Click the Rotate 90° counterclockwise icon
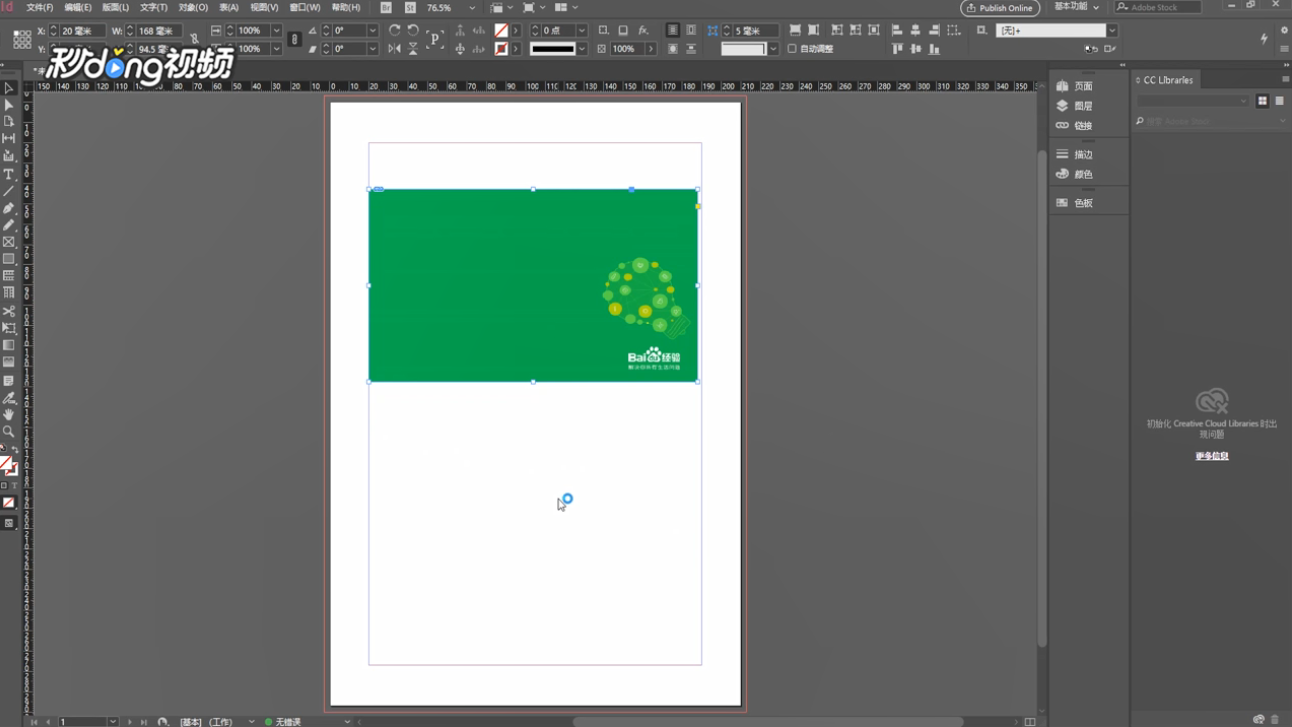The image size is (1292, 727). click(x=413, y=31)
